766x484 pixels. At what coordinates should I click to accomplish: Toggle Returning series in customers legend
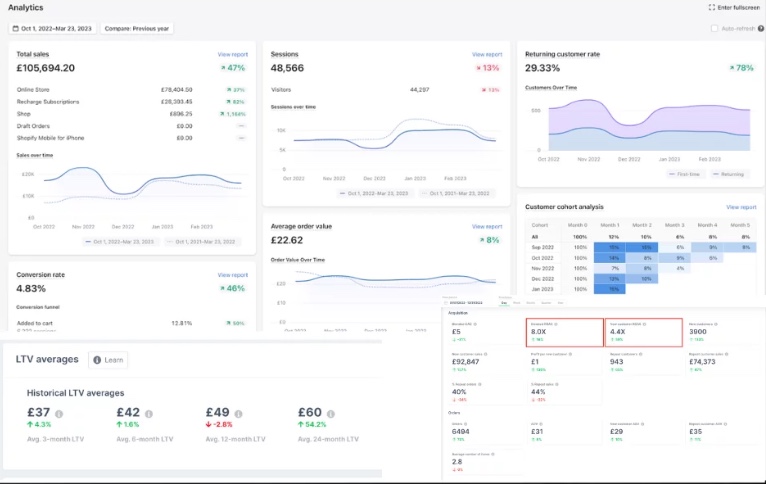730,174
